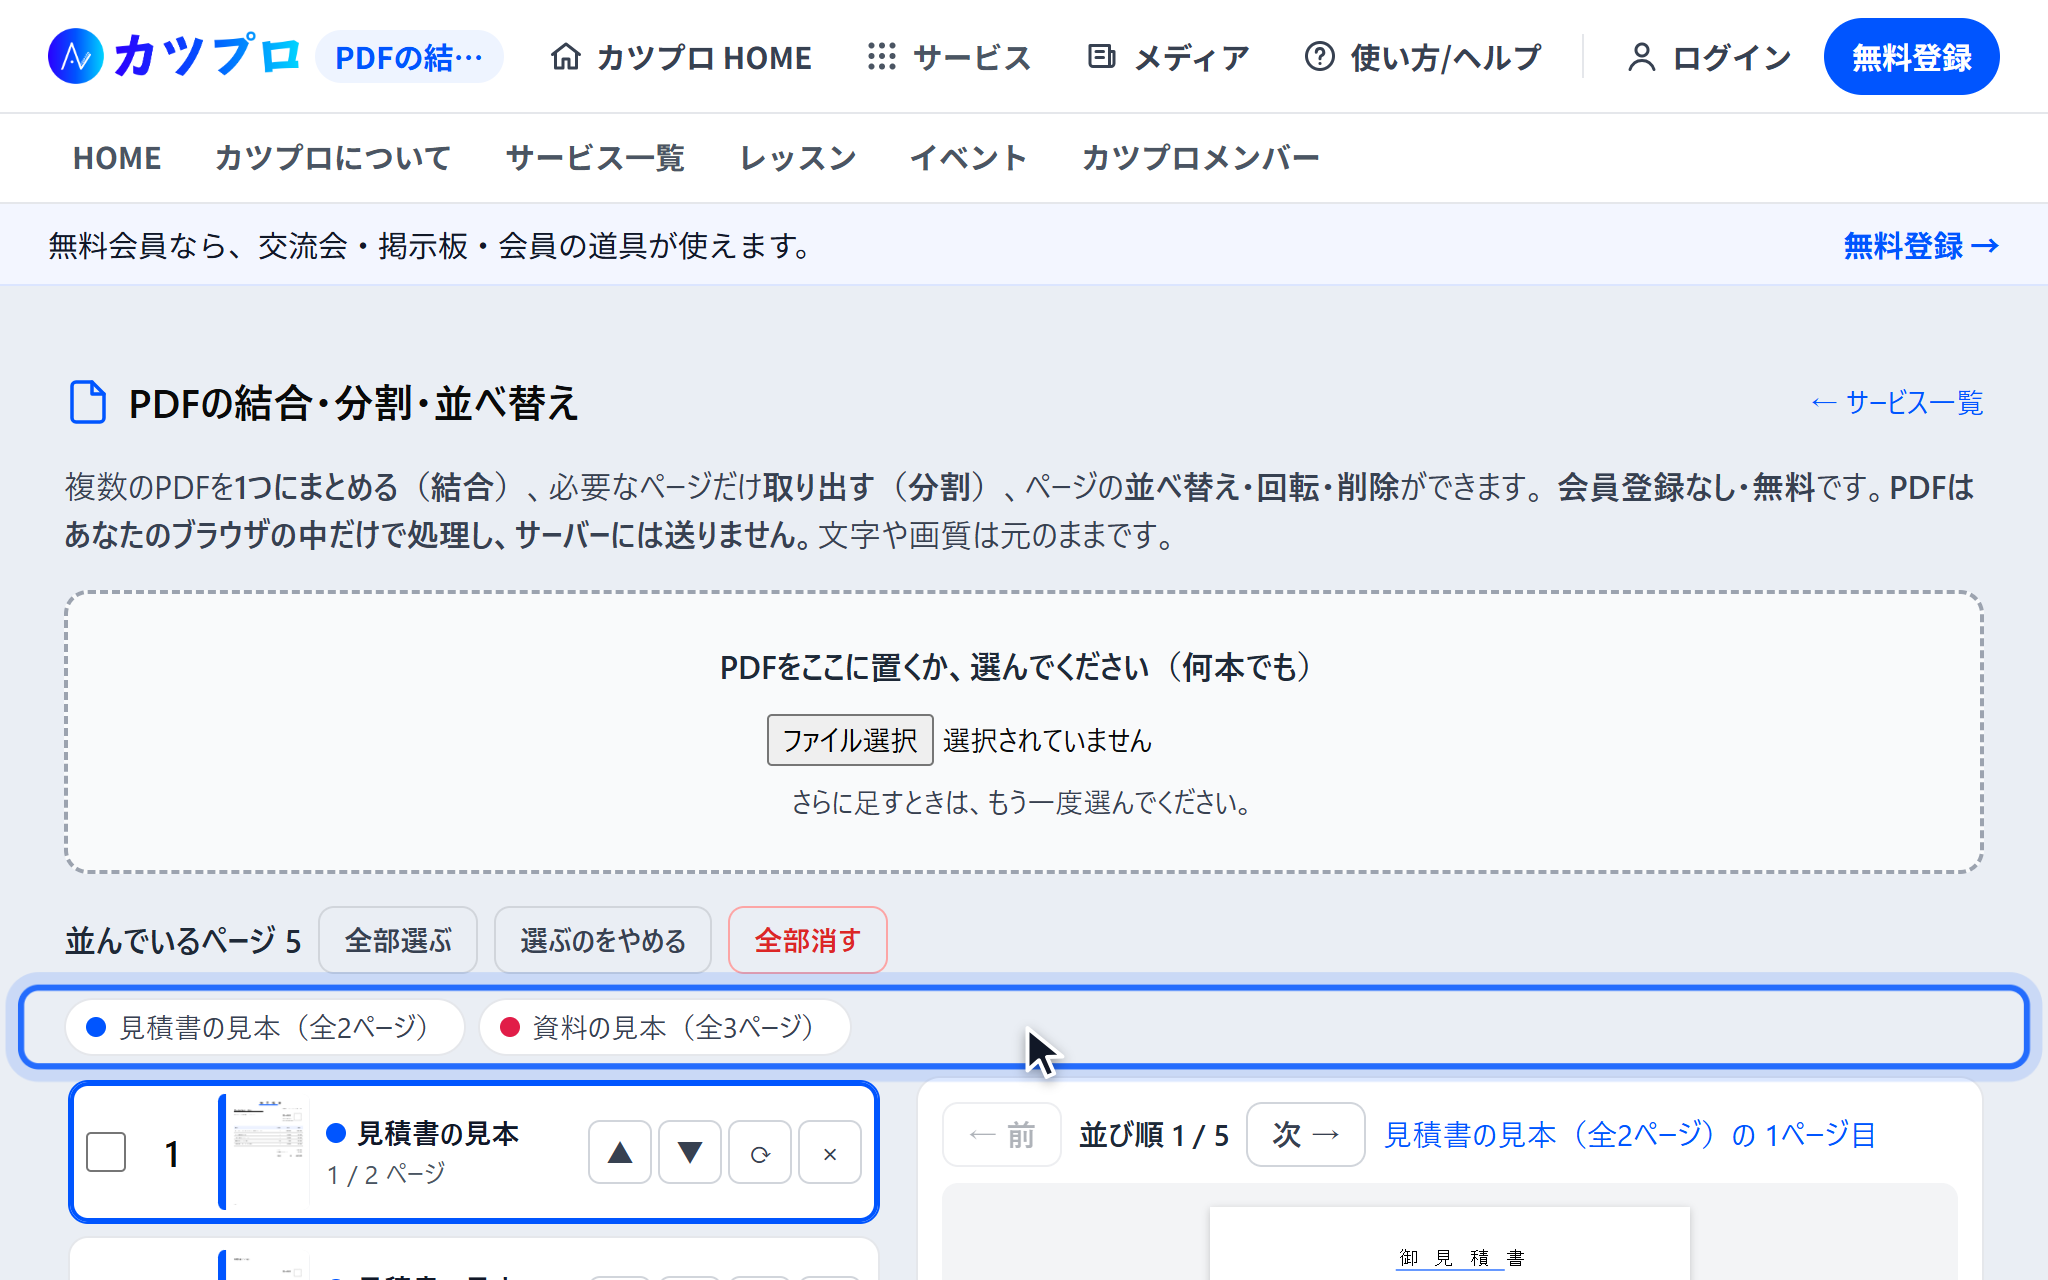Click the red 全部消す button

[x=808, y=940]
